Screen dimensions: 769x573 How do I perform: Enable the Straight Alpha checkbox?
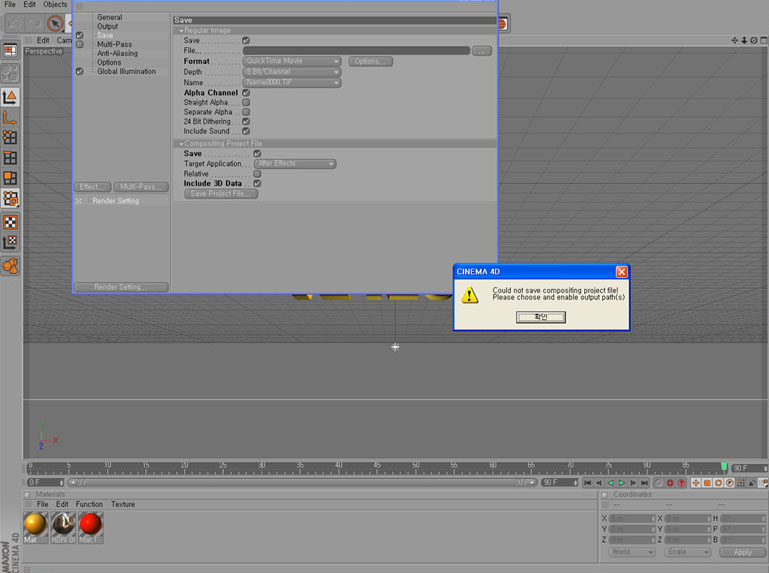[x=246, y=102]
